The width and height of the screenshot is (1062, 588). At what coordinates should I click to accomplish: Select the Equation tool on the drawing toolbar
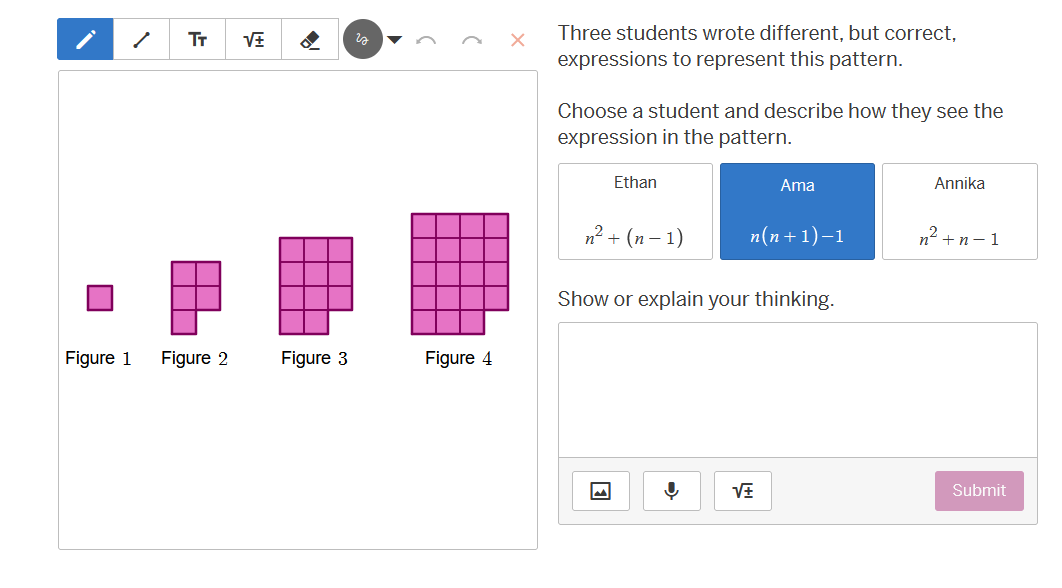(x=253, y=39)
